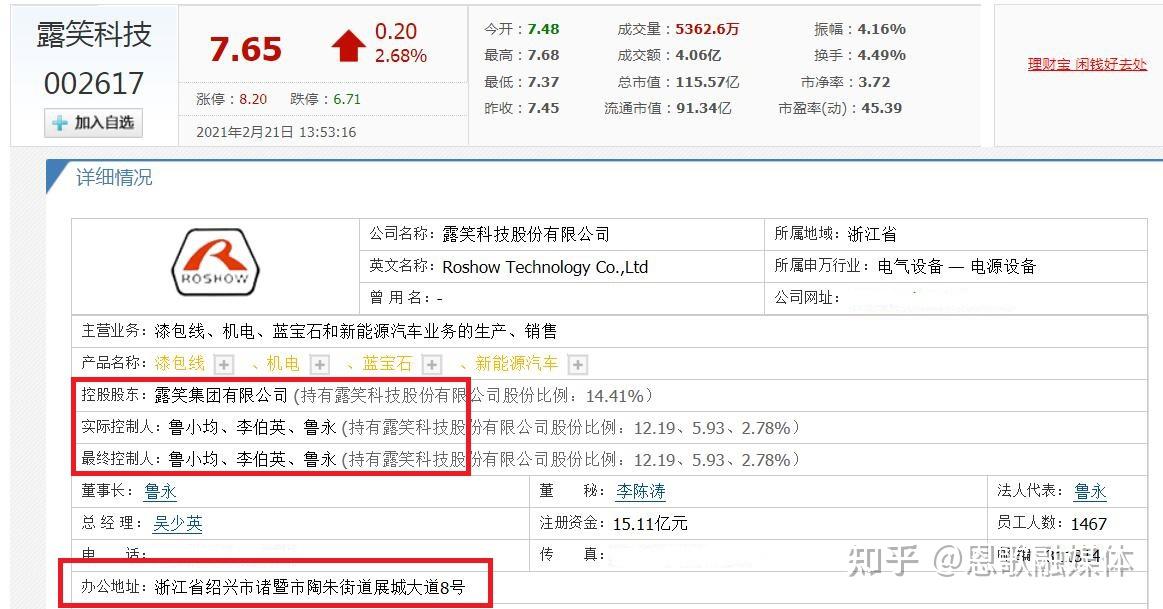Screen dimensions: 1163x609
Task: Select the 成交额 value 4.06亿
Action: (697, 55)
